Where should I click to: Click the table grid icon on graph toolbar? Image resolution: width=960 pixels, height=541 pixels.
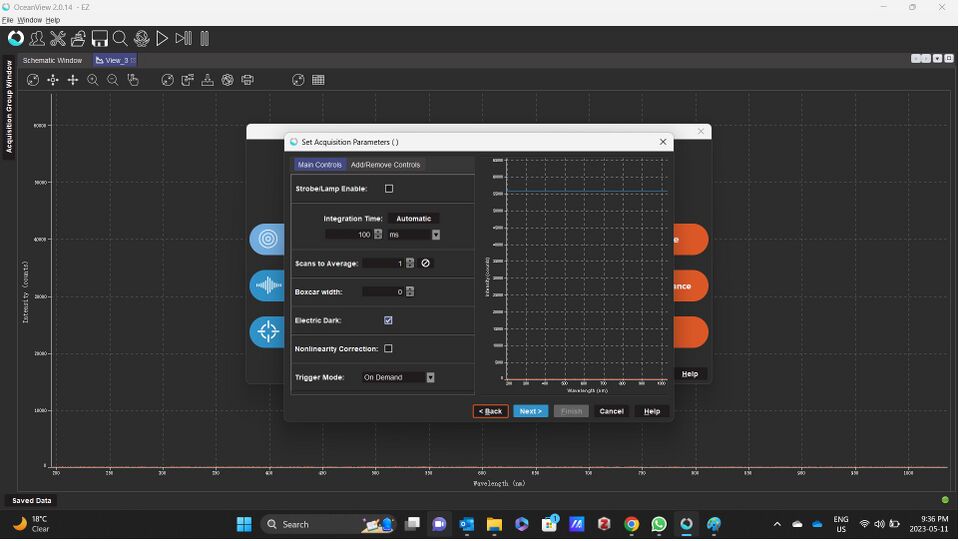(x=318, y=80)
